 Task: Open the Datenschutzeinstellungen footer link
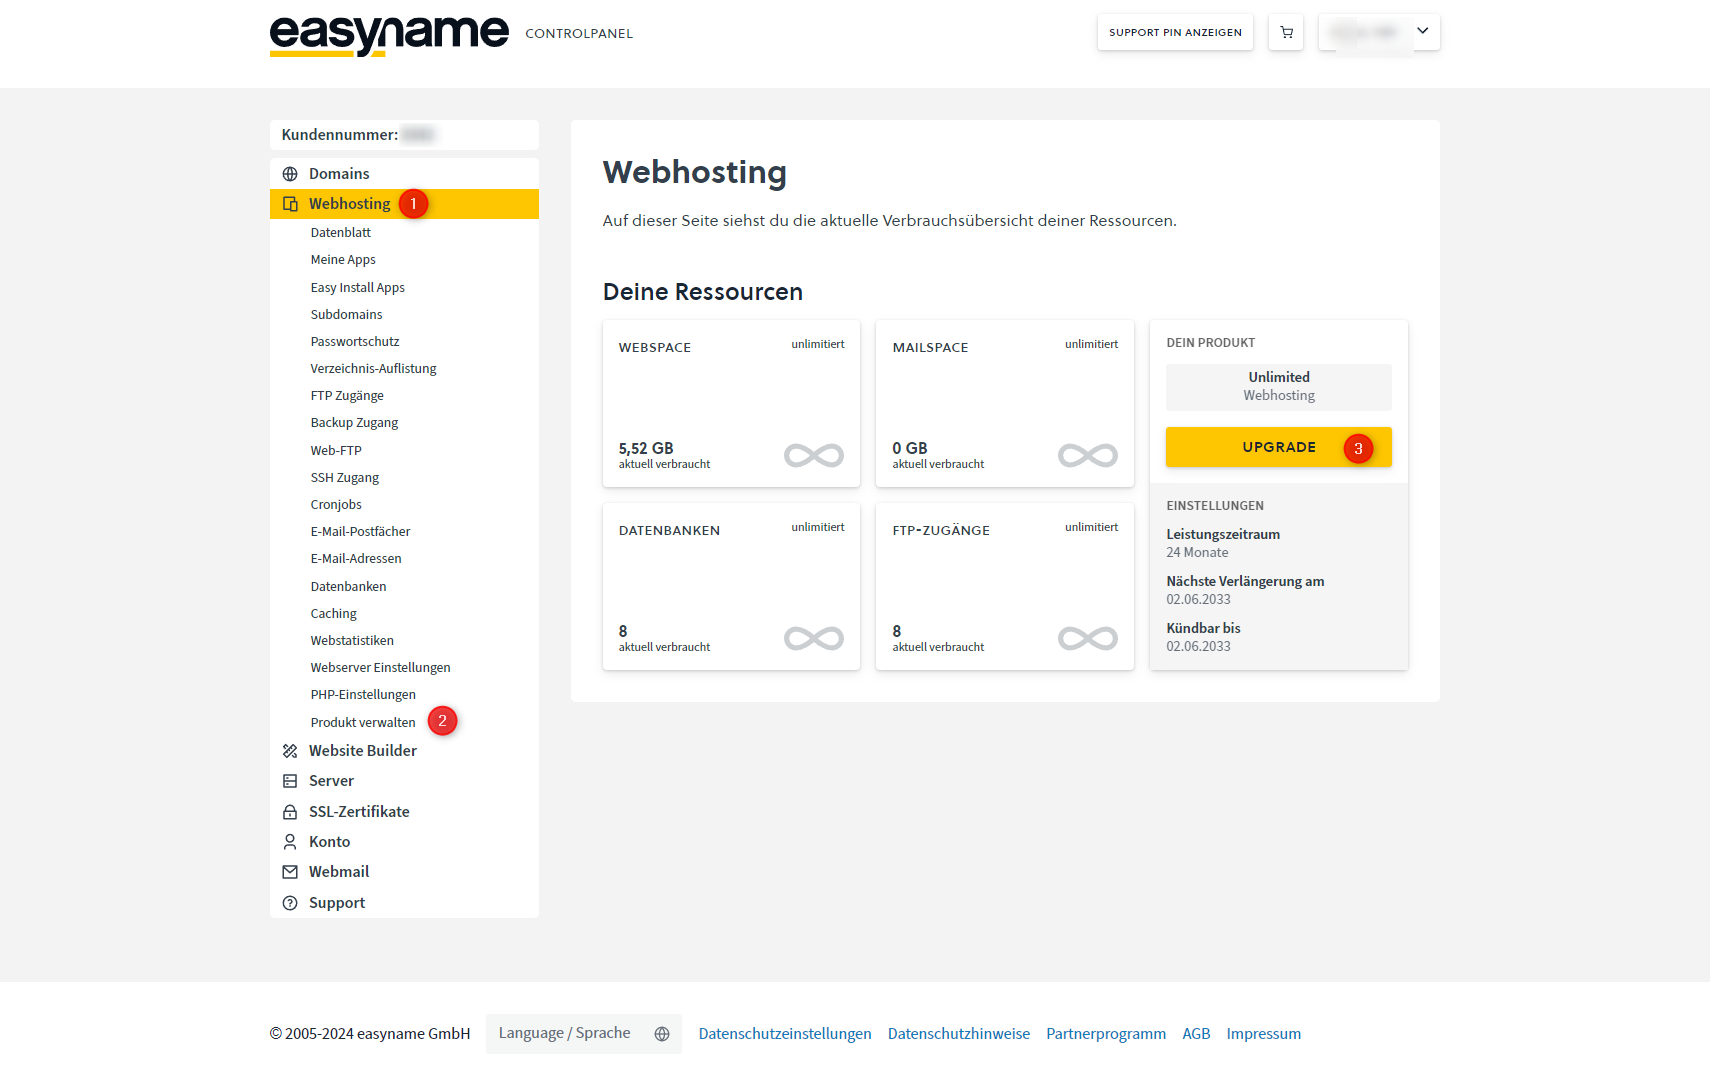(x=785, y=1034)
